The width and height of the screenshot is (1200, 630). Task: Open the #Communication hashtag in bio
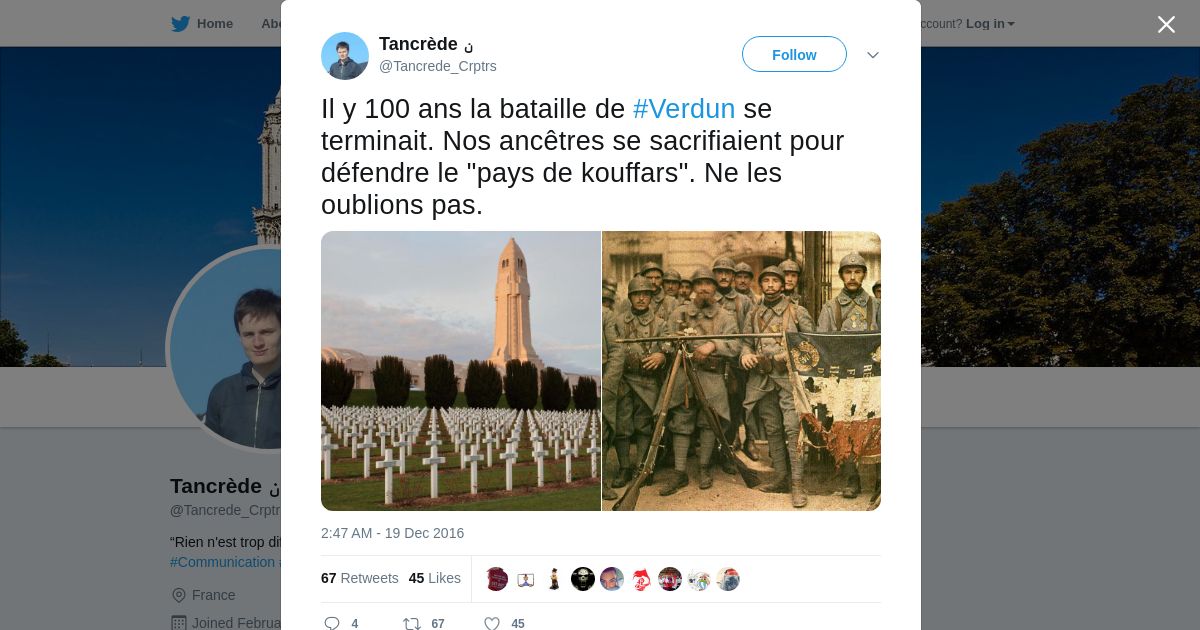coord(224,562)
